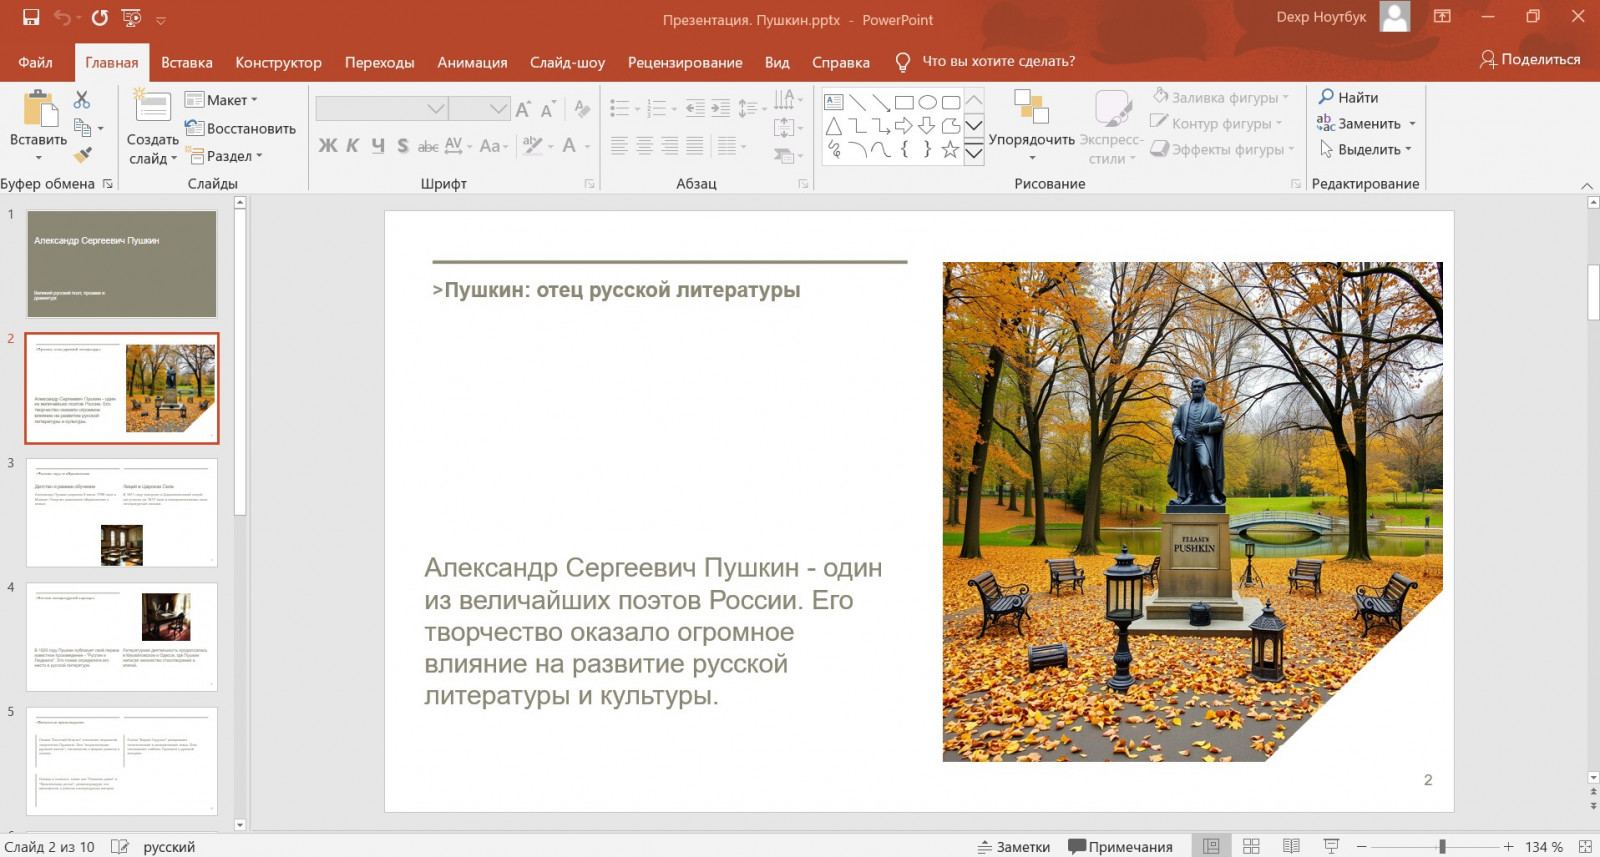The image size is (1600, 857).
Task: Toggle the Заметки notes pane
Action: (x=1014, y=846)
